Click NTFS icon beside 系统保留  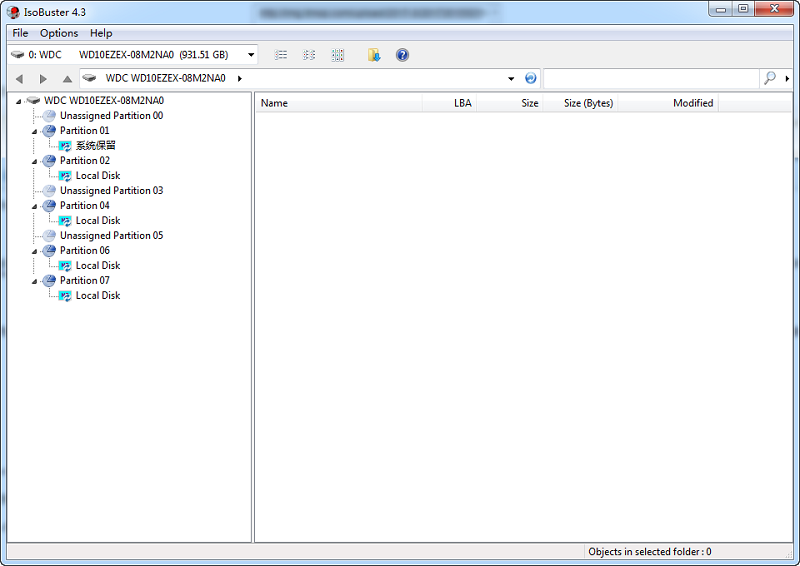coord(65,146)
